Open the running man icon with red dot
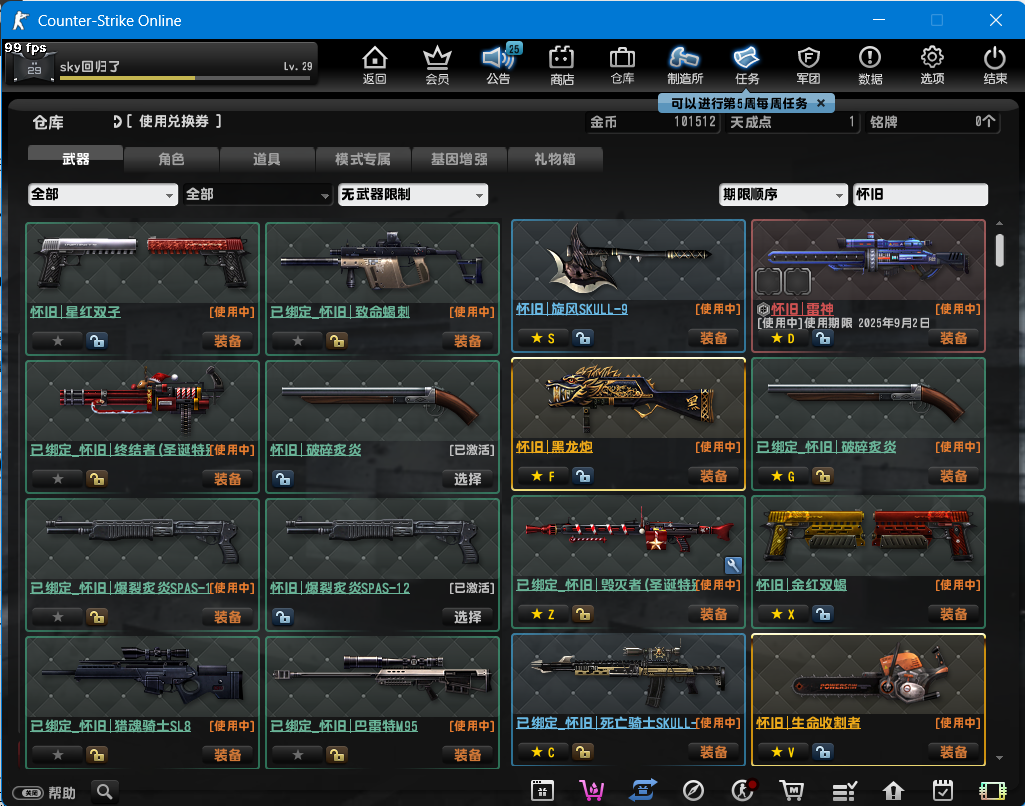1025x806 pixels. pos(743,790)
